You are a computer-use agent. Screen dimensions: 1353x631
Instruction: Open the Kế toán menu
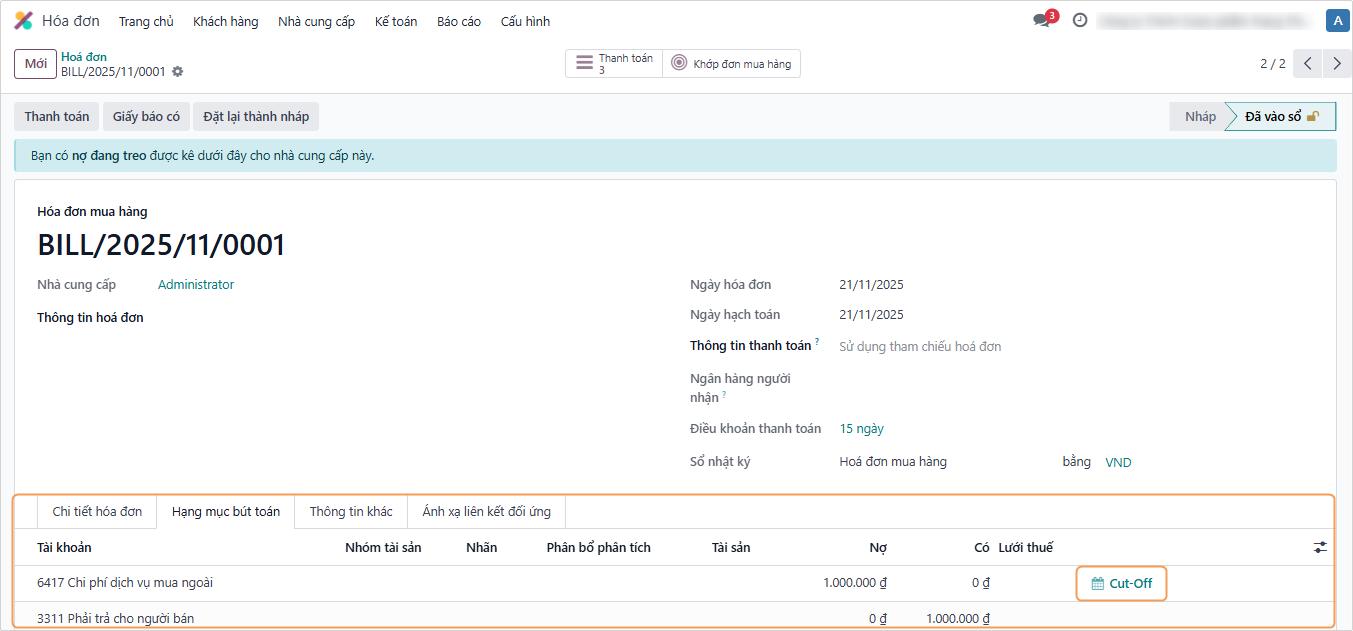coord(396,21)
